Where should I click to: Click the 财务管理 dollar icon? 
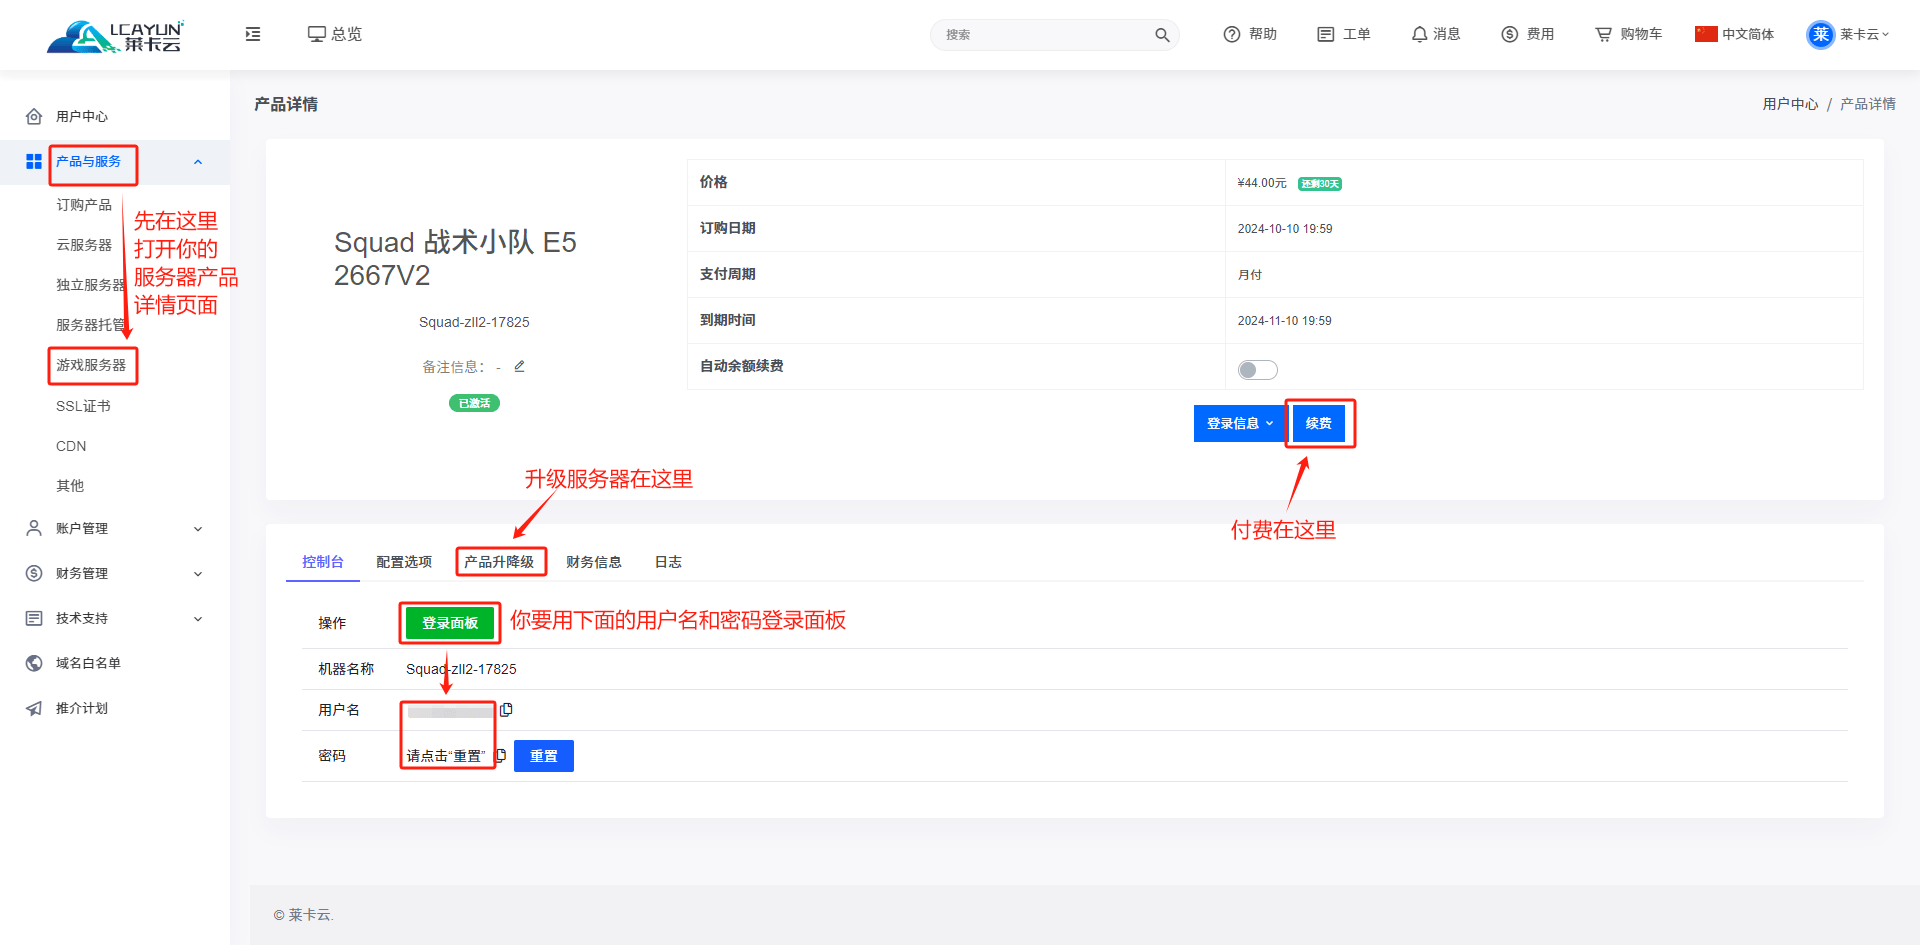coord(34,573)
